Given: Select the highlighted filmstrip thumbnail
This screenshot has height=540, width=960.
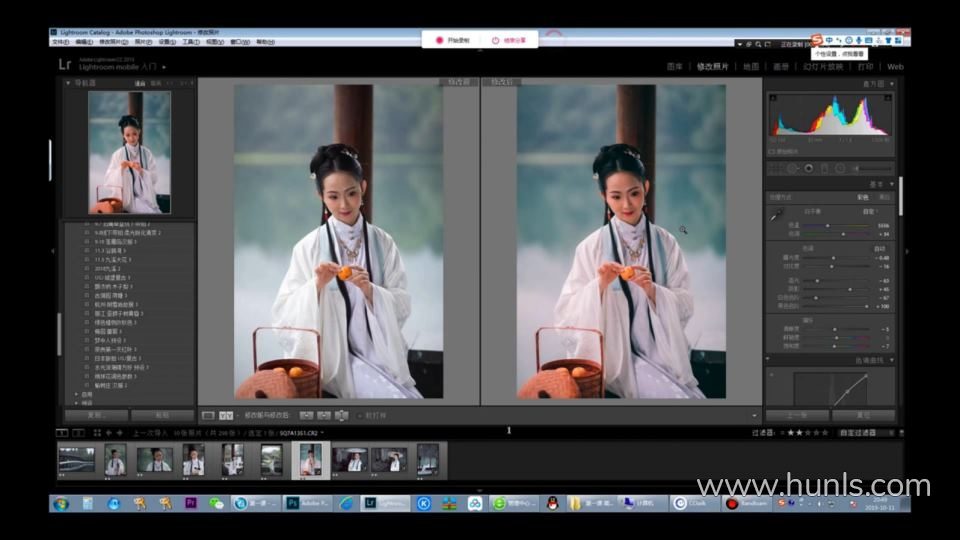Looking at the screenshot, I should point(310,460).
